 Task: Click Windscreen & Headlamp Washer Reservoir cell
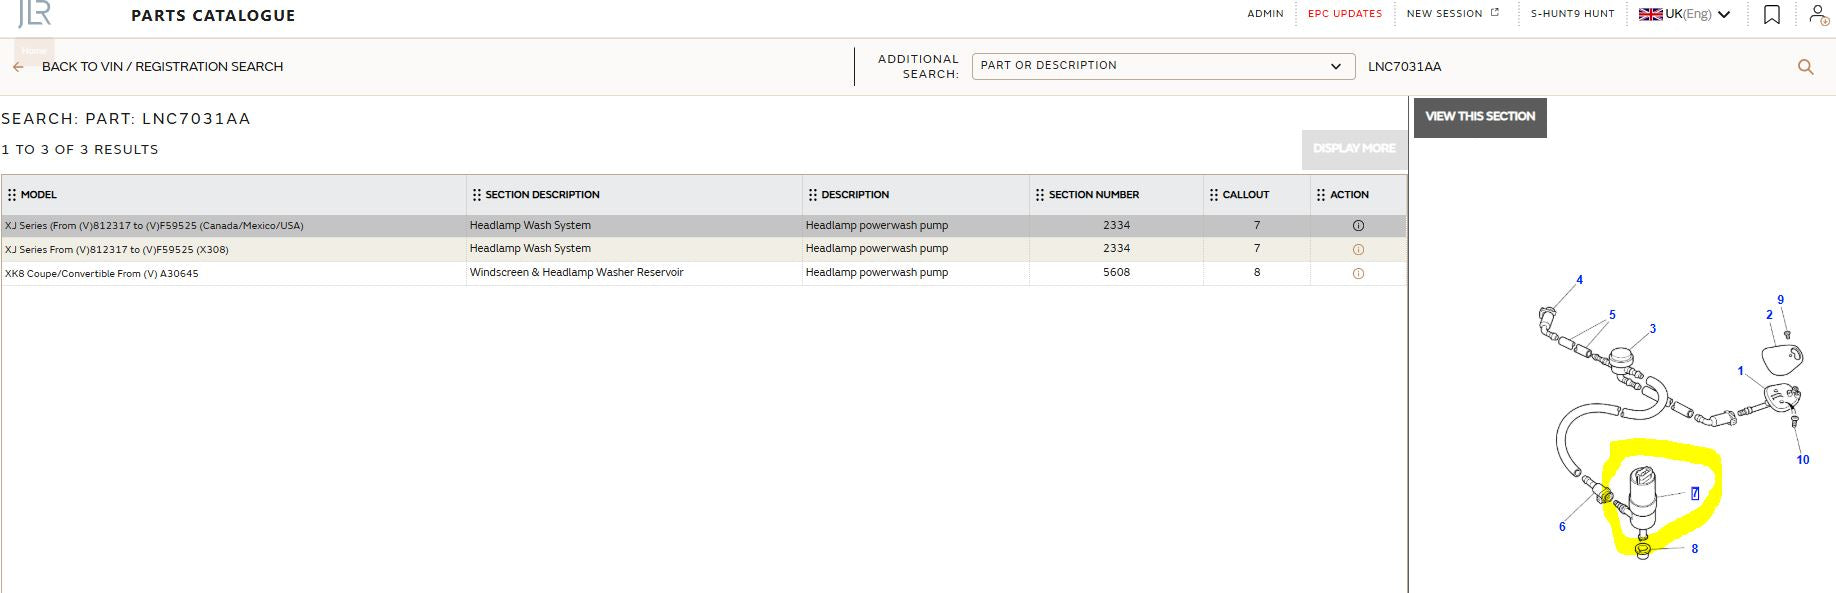[577, 272]
